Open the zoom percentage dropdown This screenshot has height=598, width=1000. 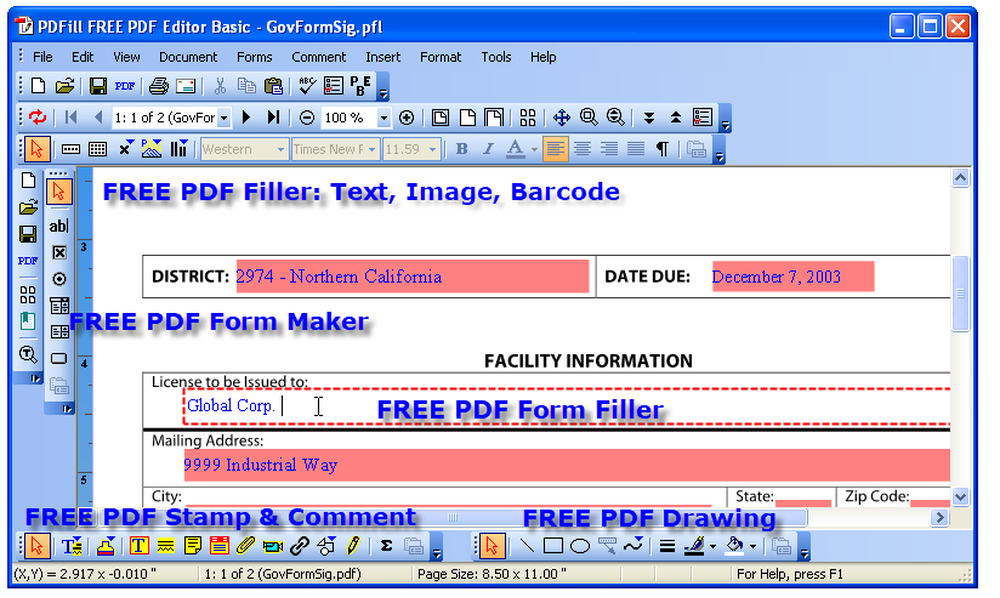point(383,118)
